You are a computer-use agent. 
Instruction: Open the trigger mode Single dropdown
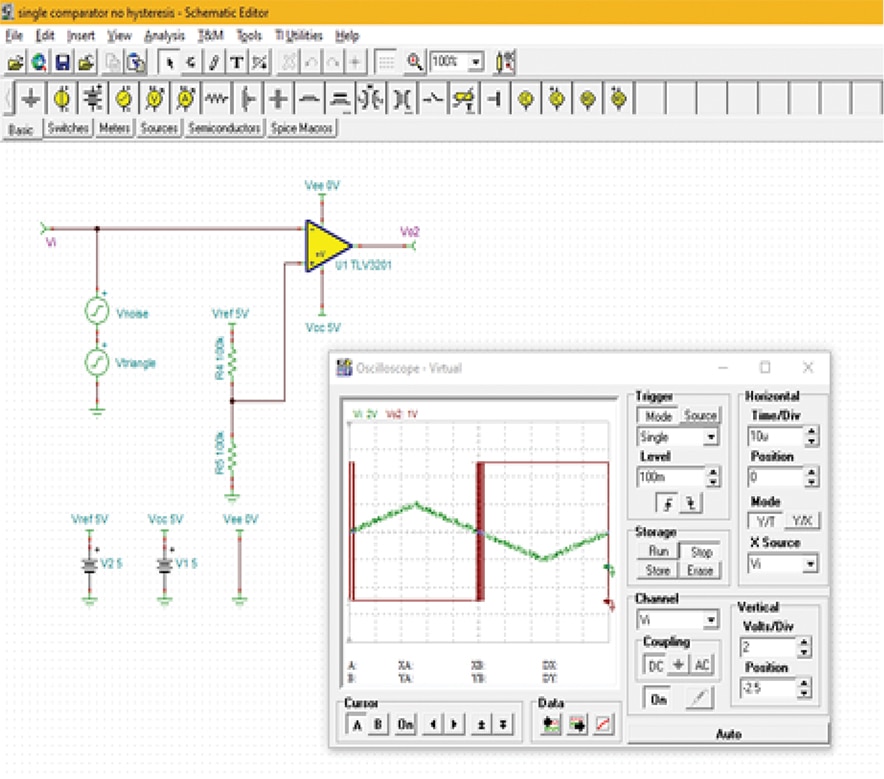point(711,437)
